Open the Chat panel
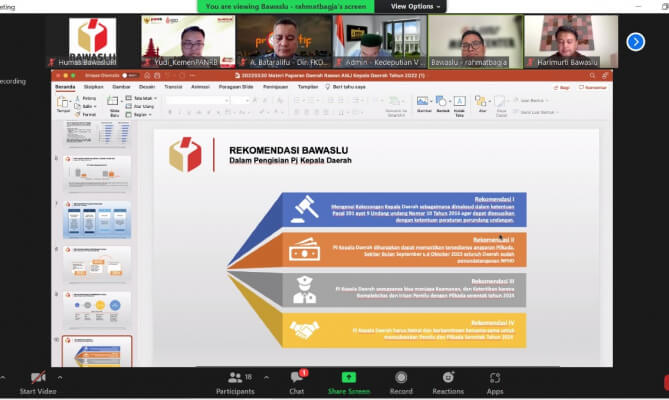 coord(296,378)
